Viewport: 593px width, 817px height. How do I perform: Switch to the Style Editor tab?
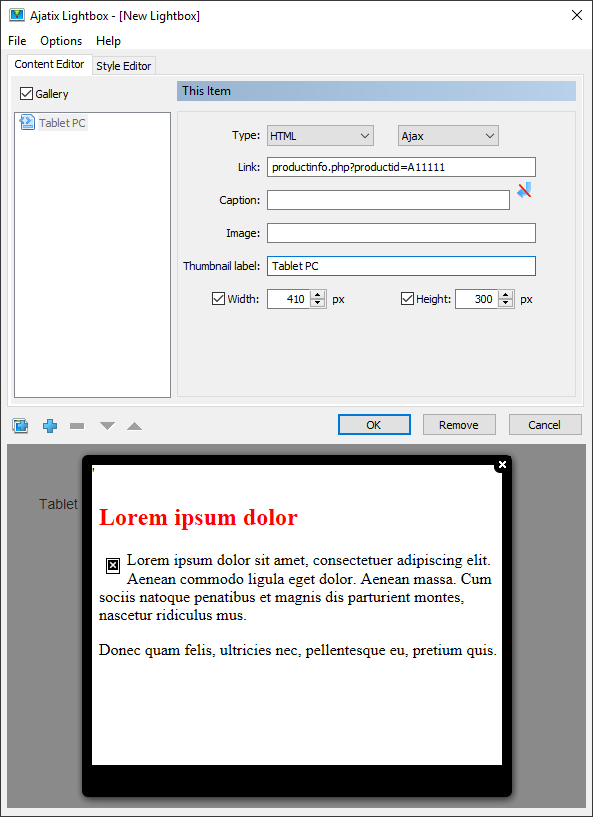click(123, 66)
